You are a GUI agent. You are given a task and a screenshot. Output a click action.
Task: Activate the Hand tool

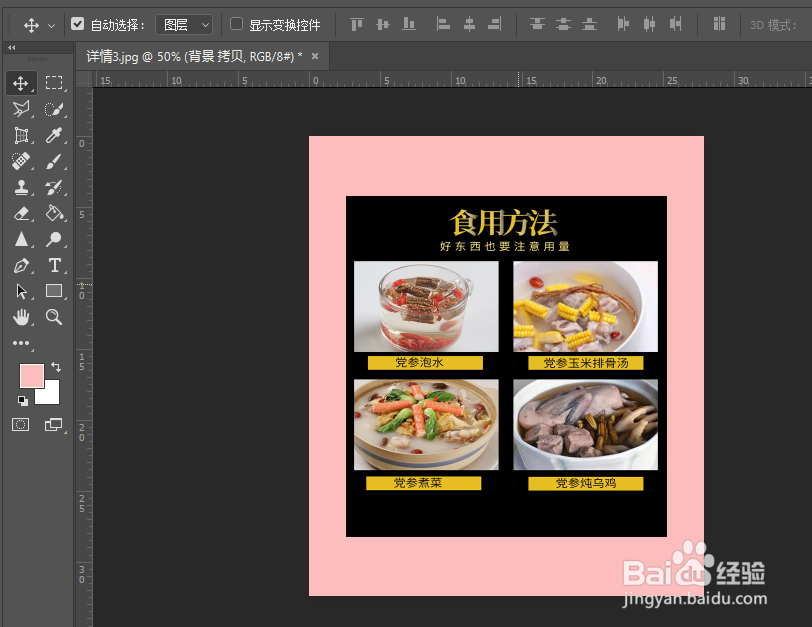point(21,317)
